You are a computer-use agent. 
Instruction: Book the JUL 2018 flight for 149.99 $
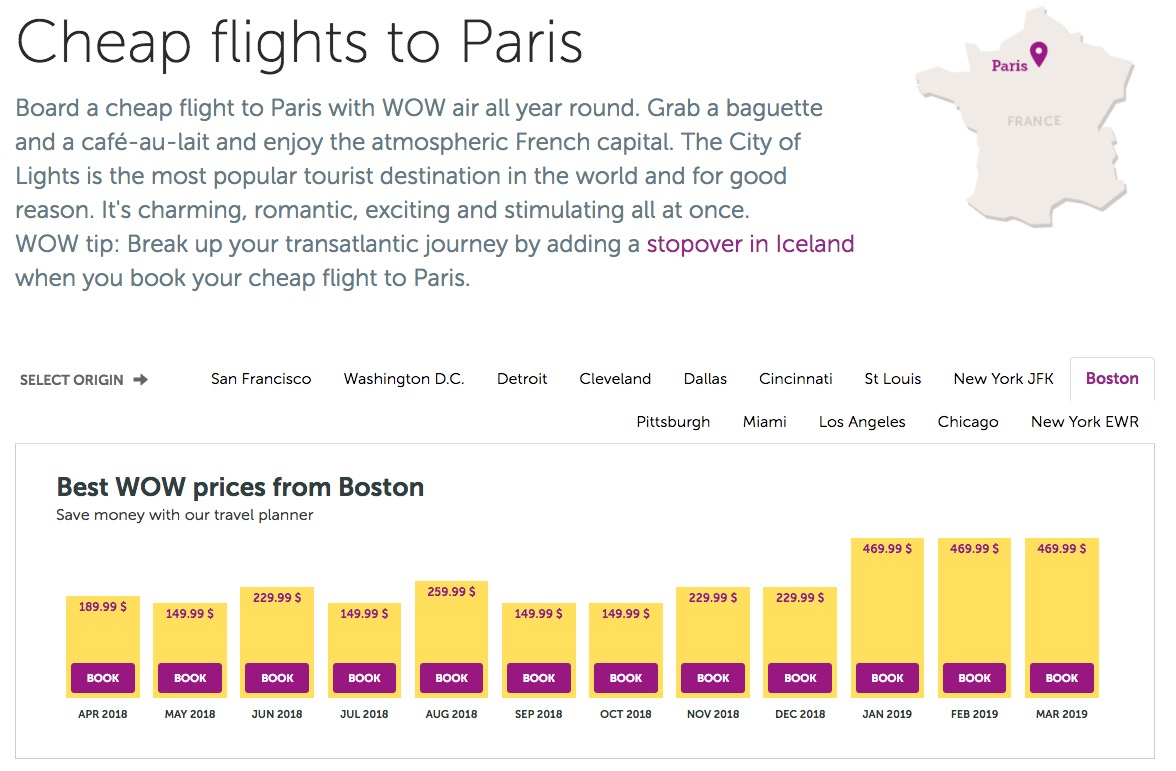[364, 678]
